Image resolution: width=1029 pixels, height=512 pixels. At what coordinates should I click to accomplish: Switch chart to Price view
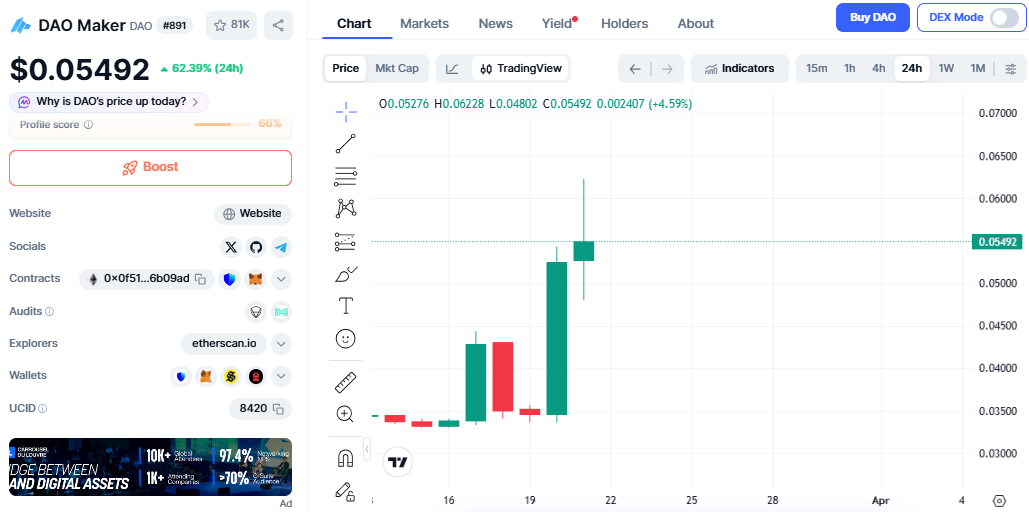click(x=345, y=68)
